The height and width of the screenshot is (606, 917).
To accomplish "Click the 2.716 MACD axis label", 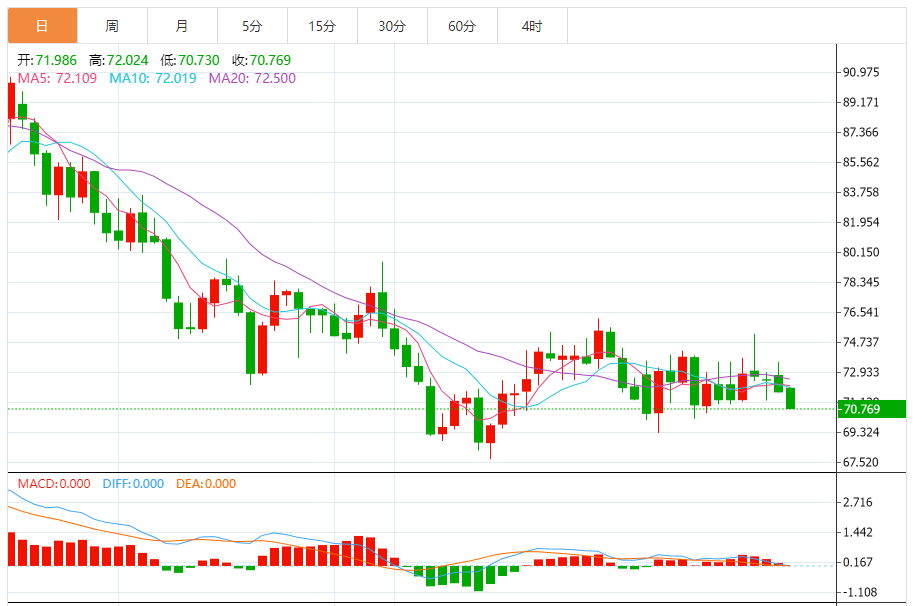I will [x=858, y=502].
